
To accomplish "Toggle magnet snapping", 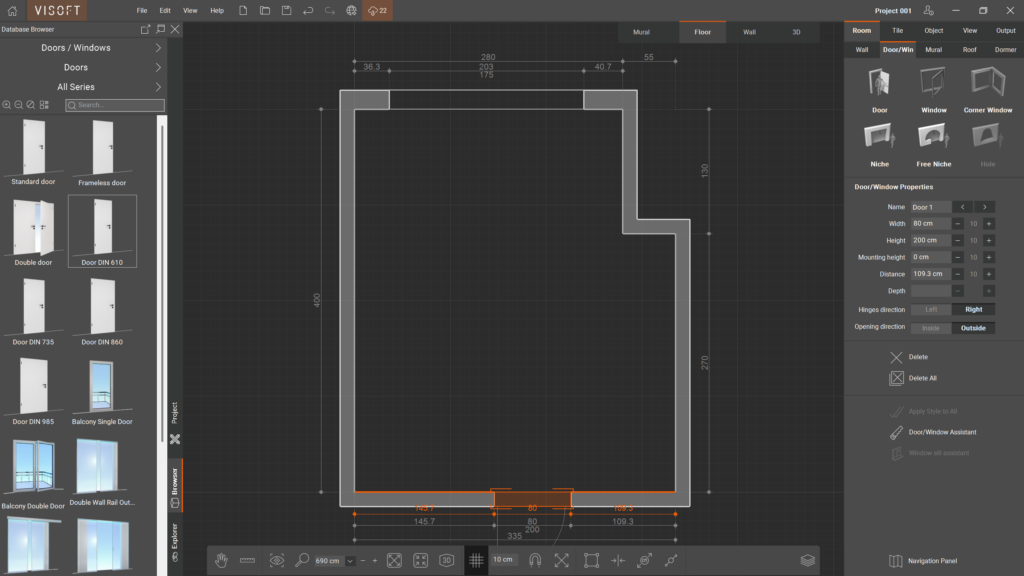I will (535, 560).
